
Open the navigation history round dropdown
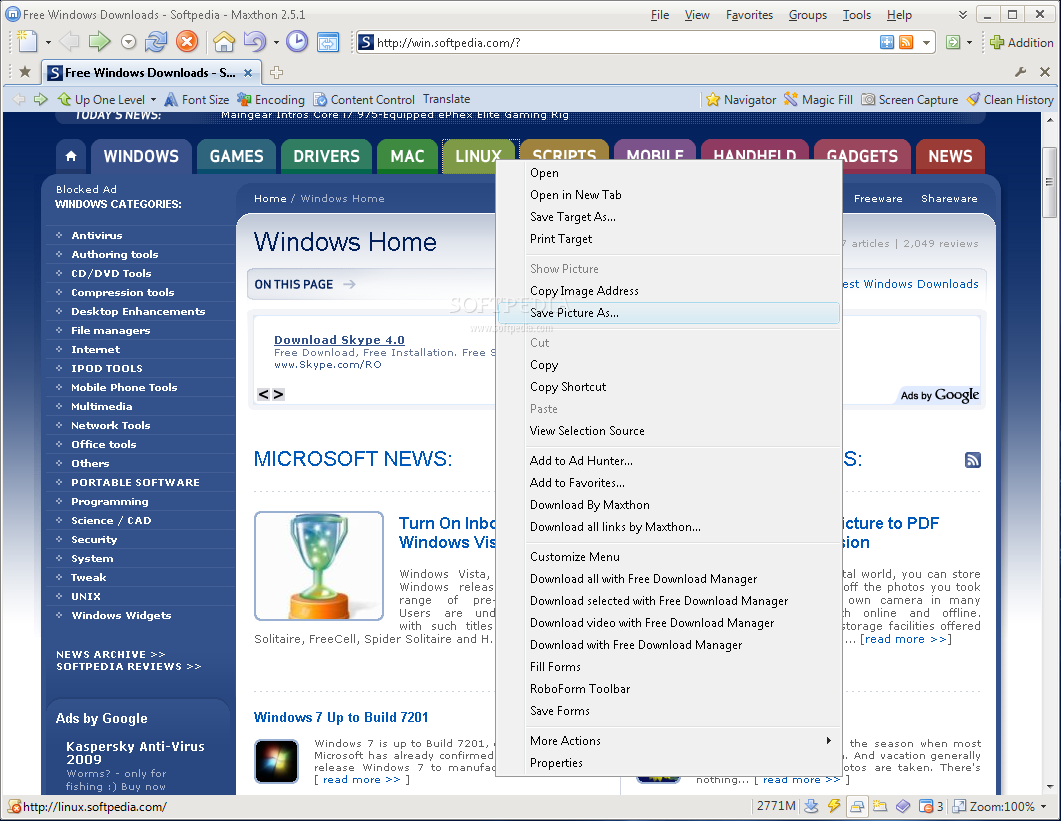129,43
